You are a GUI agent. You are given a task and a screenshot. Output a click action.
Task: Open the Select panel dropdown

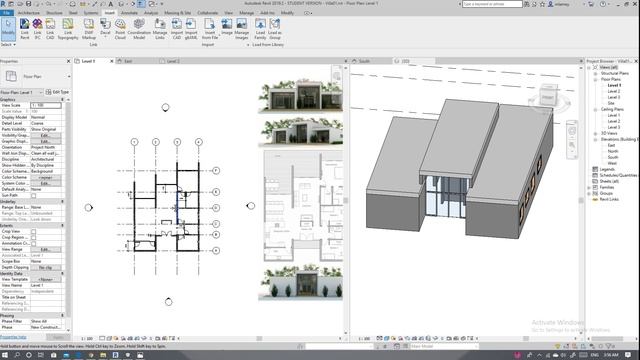(x=8, y=44)
